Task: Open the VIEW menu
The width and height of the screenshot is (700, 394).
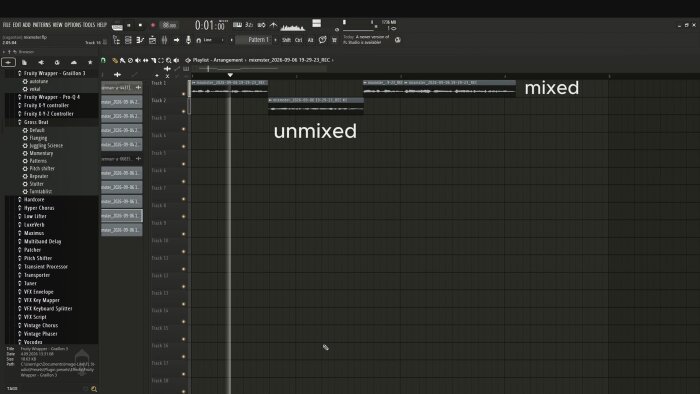Action: coord(58,25)
